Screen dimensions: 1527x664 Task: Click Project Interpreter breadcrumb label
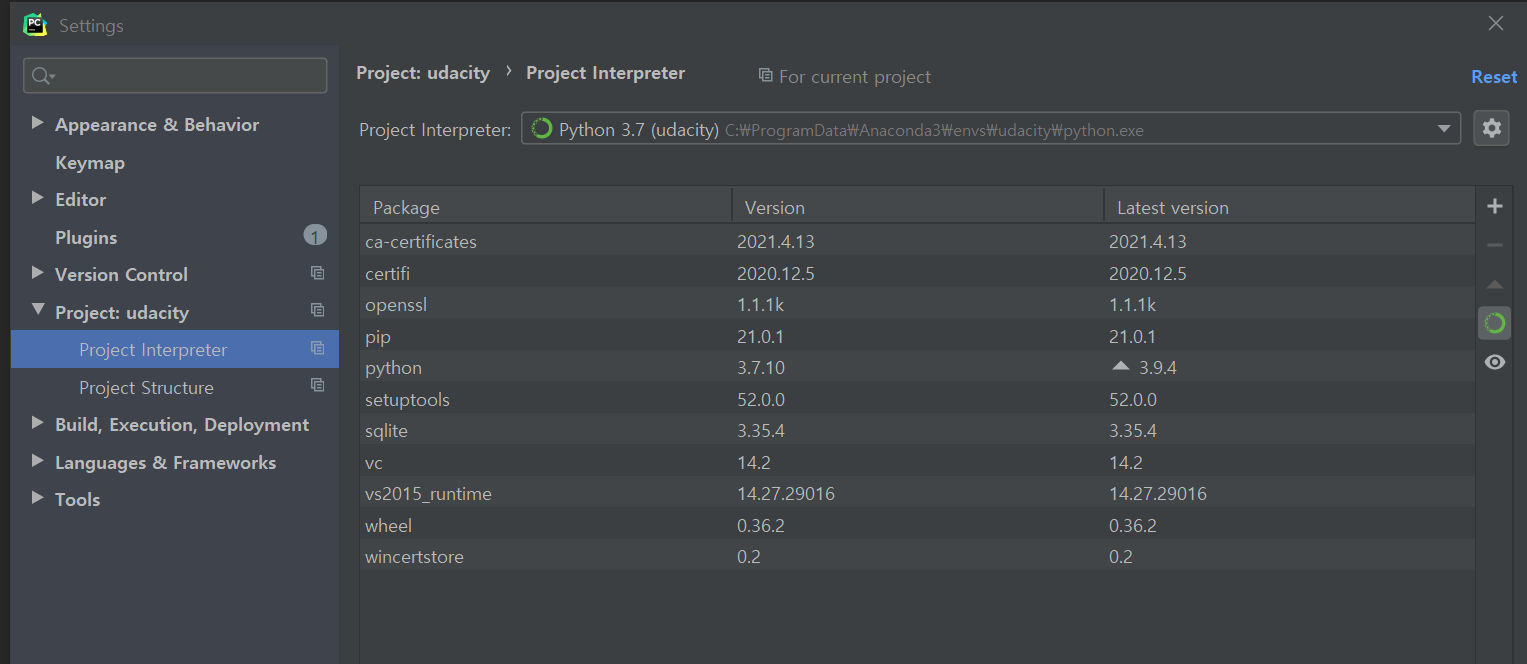coord(606,73)
